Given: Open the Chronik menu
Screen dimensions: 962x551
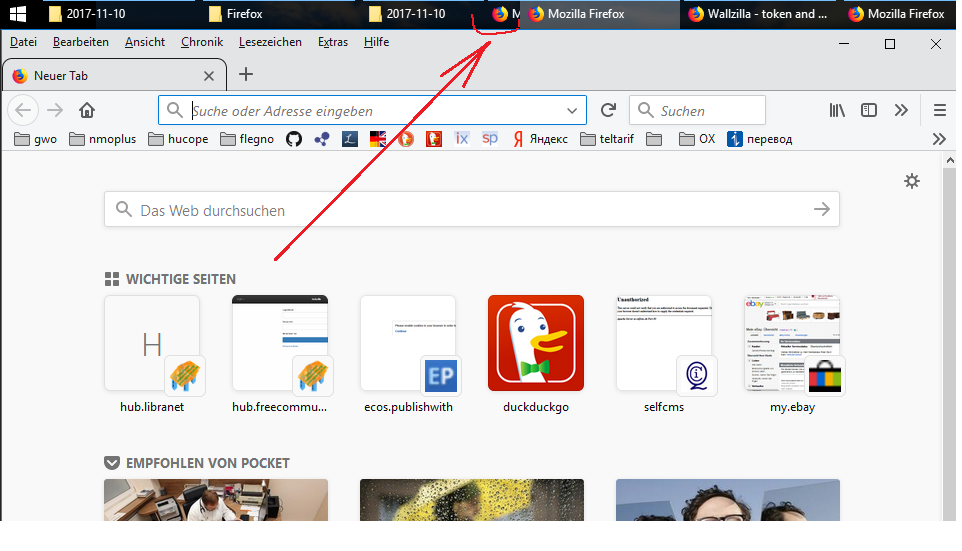Looking at the screenshot, I should point(202,42).
